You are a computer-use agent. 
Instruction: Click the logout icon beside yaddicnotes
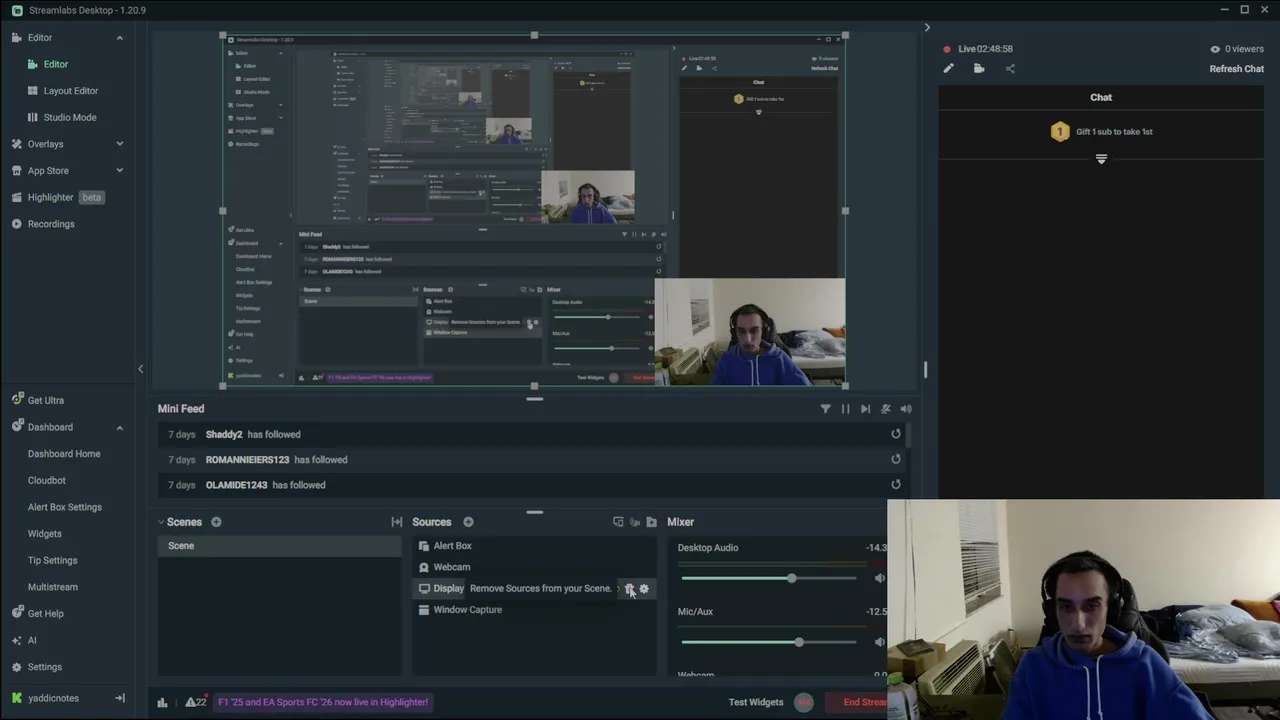click(x=120, y=698)
